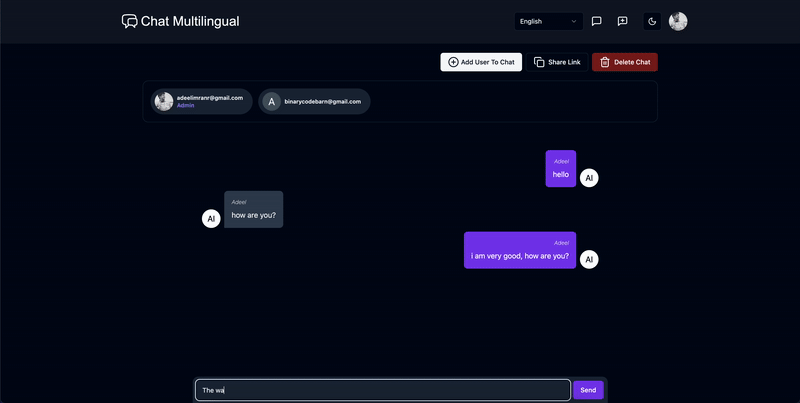Click "i am very good, how are you?" message
The image size is (800, 403).
(x=520, y=250)
